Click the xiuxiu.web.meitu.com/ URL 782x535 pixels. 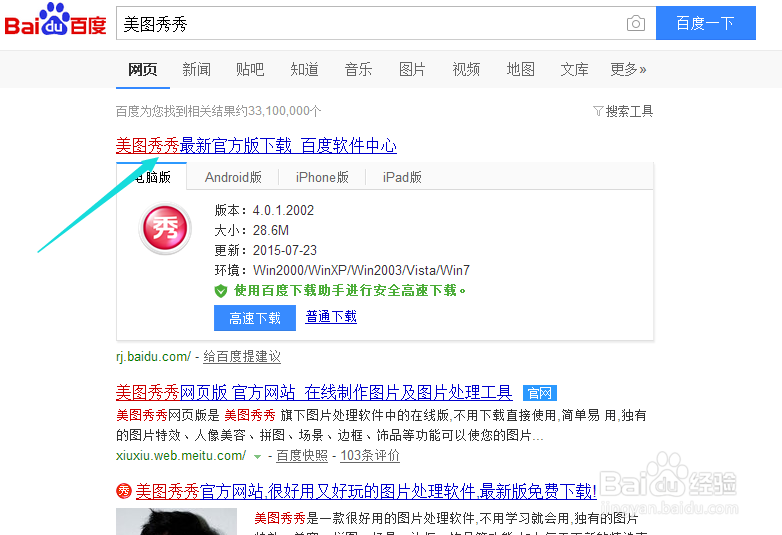pos(181,456)
